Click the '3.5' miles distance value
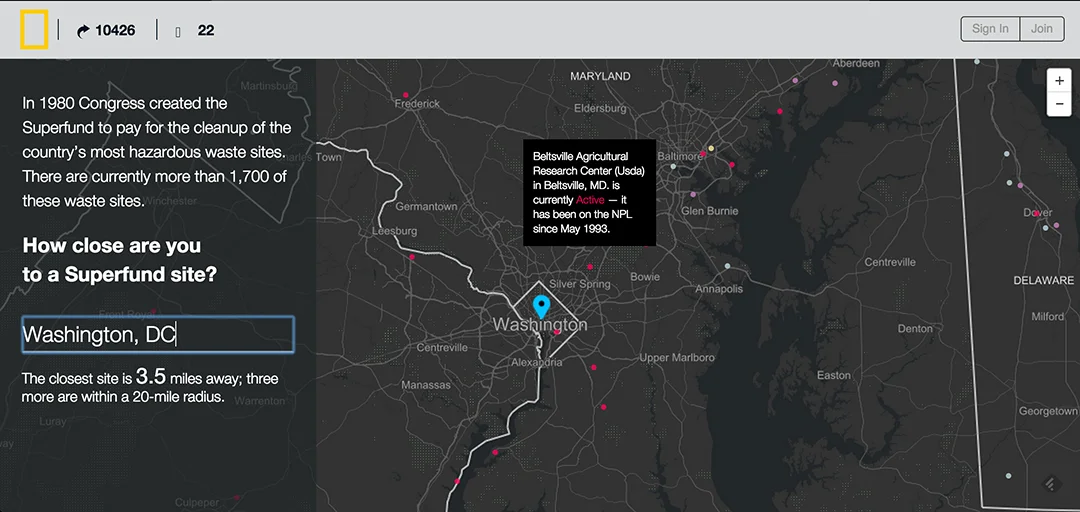Screen dimensions: 1080x512 pyautogui.click(x=151, y=376)
